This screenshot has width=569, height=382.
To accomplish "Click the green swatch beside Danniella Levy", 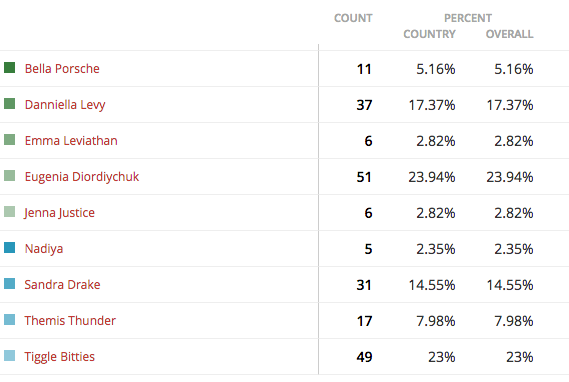I will [9, 103].
